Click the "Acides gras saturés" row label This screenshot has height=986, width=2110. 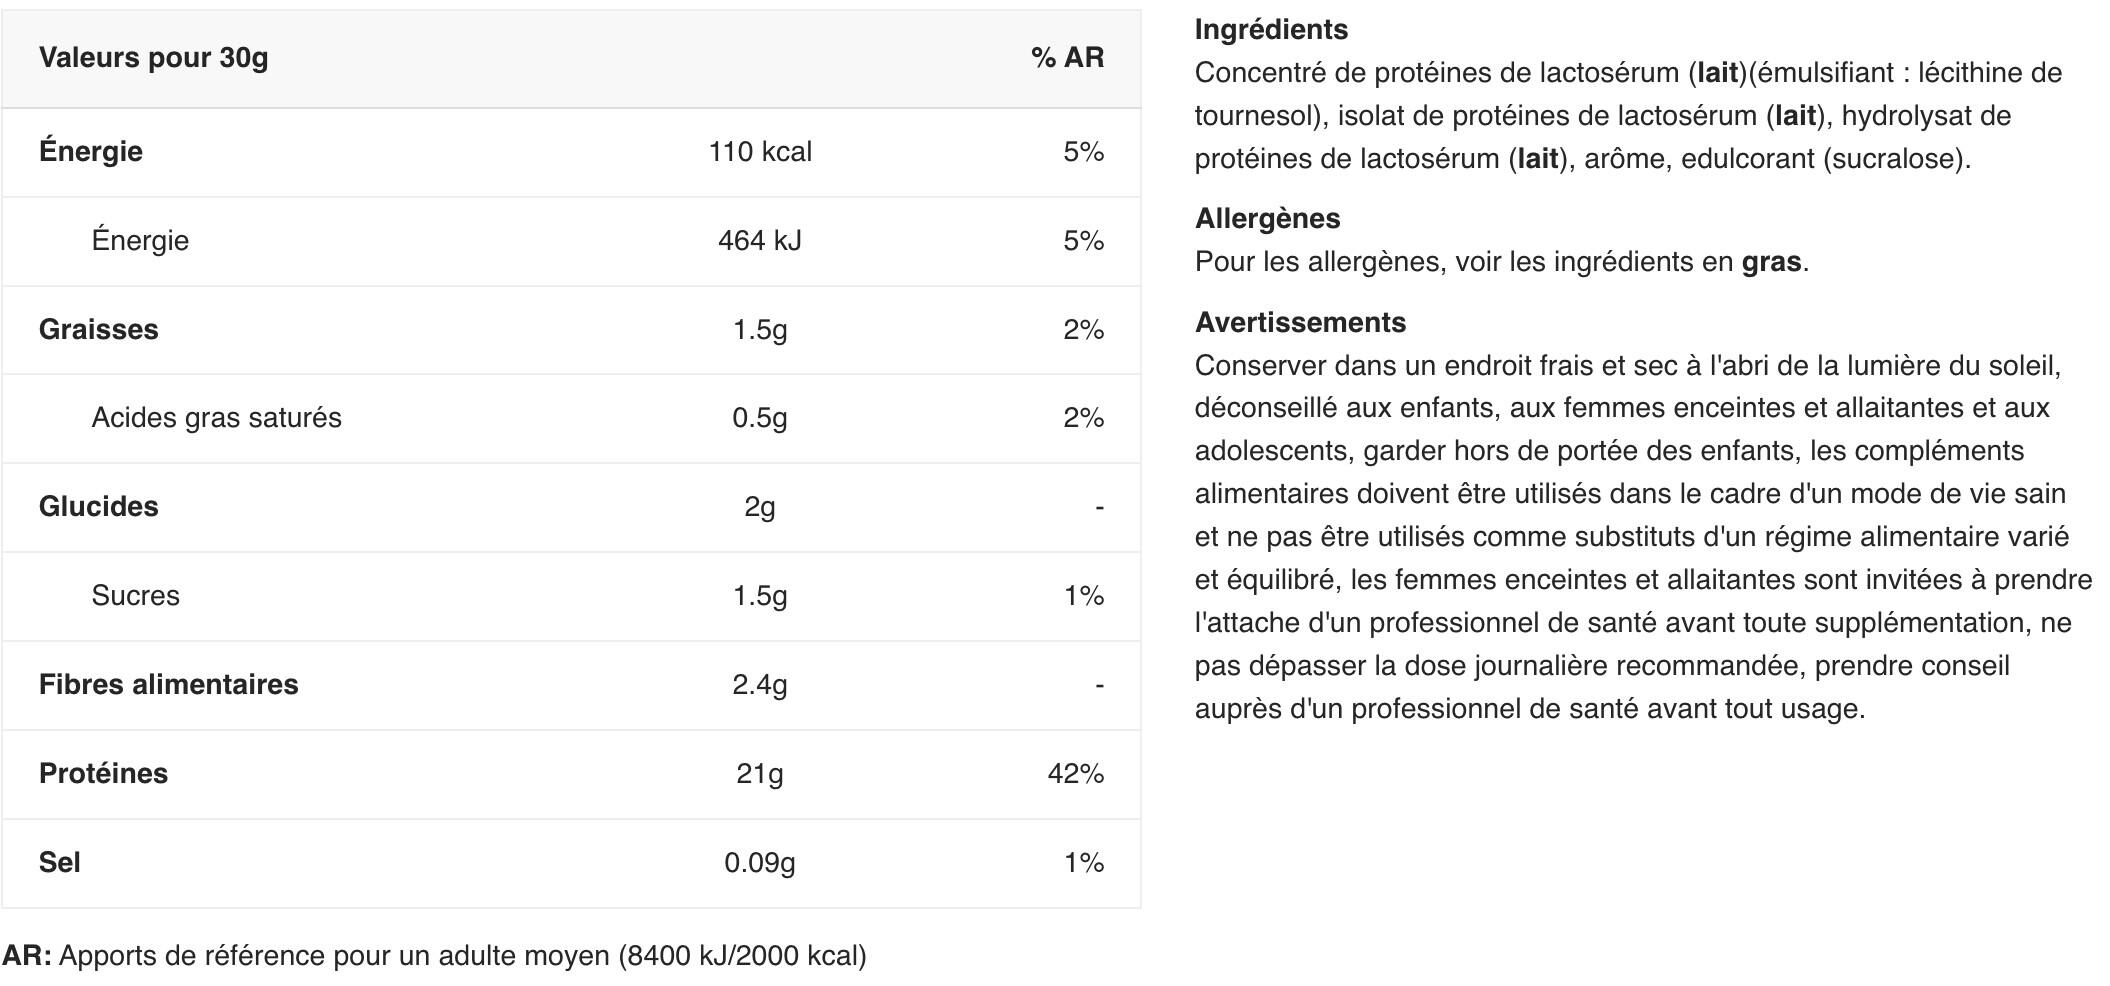point(216,418)
